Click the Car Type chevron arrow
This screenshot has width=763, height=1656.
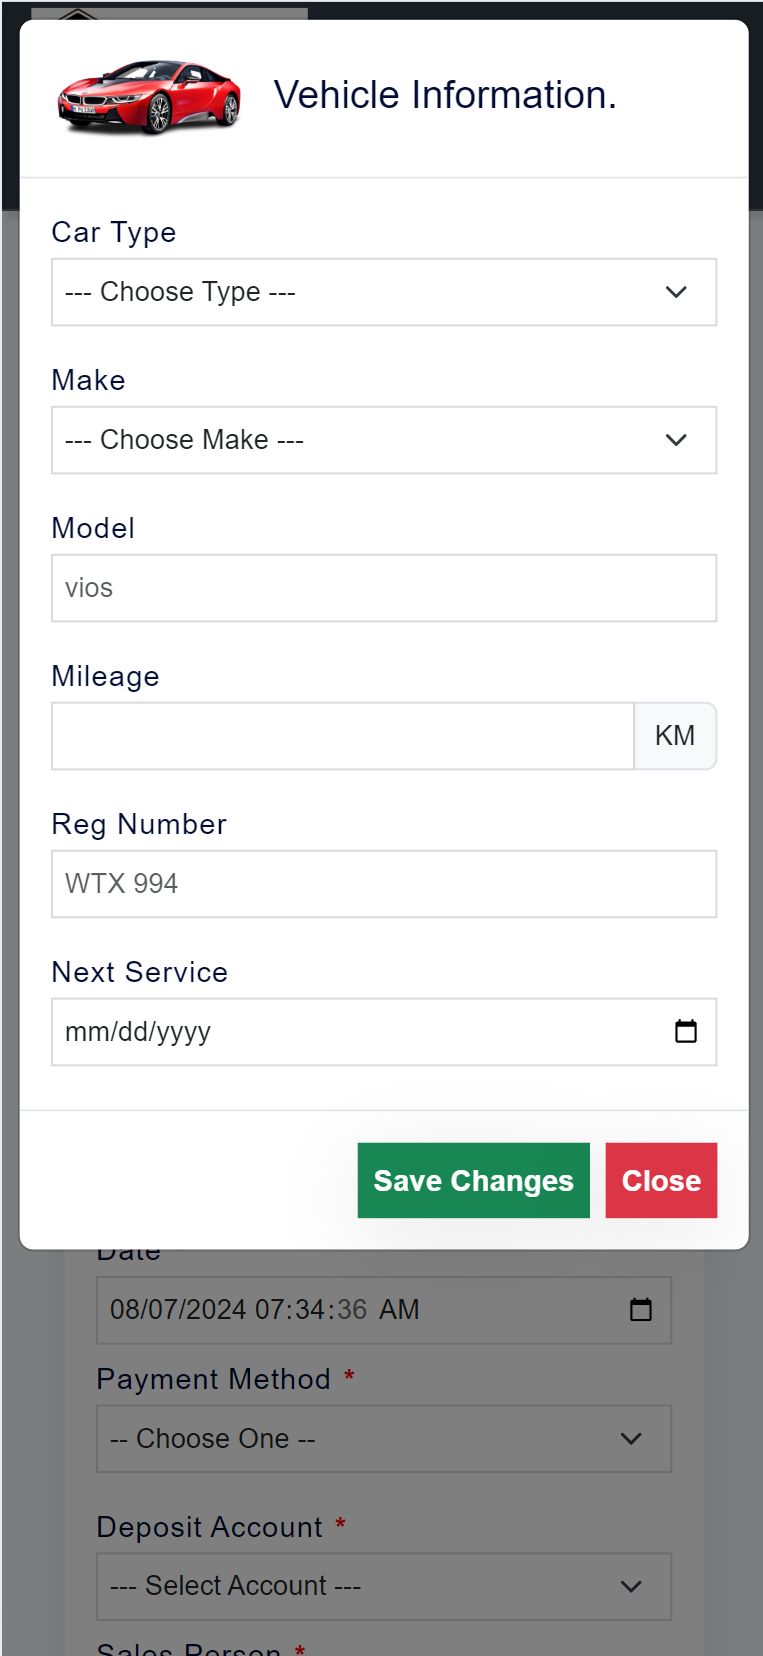tap(676, 292)
